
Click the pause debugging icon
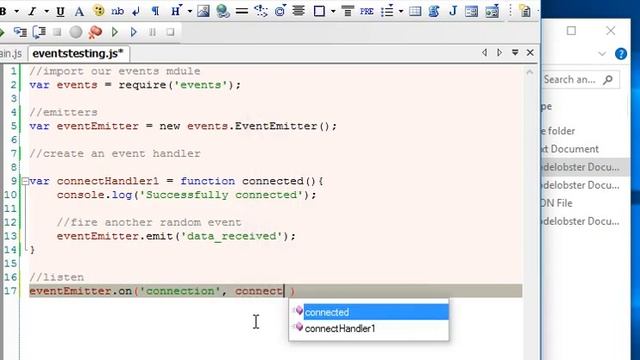tap(152, 32)
